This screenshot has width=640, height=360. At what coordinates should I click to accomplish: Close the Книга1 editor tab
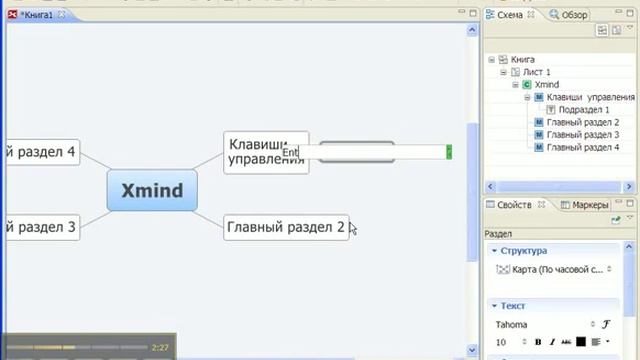[x=61, y=14]
